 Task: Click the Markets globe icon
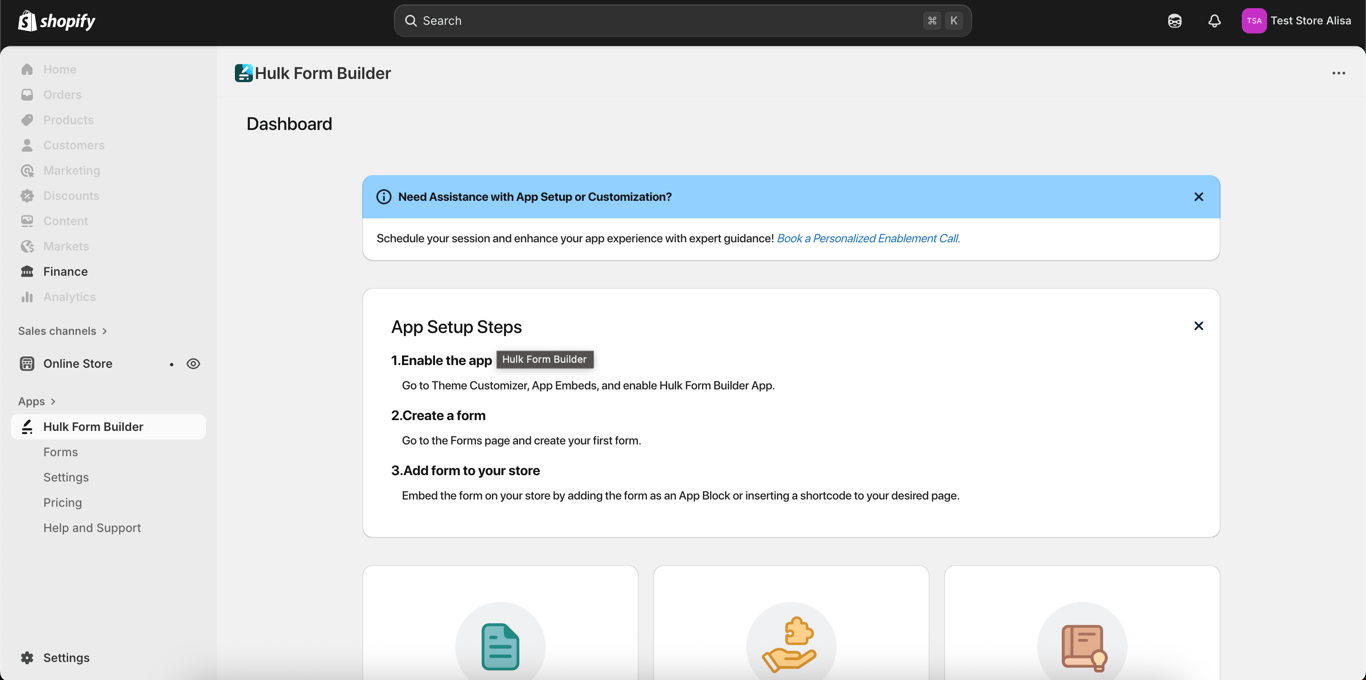[27, 246]
